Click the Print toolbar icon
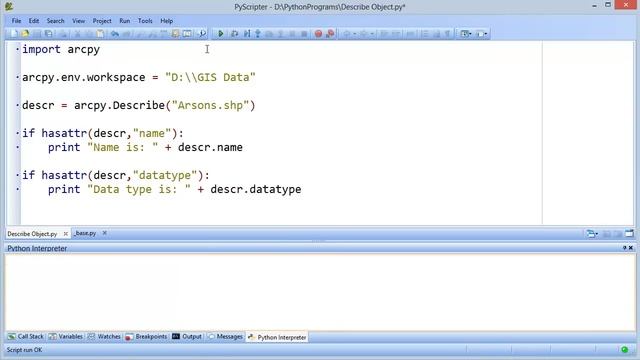640x360 pixels. coord(63,34)
